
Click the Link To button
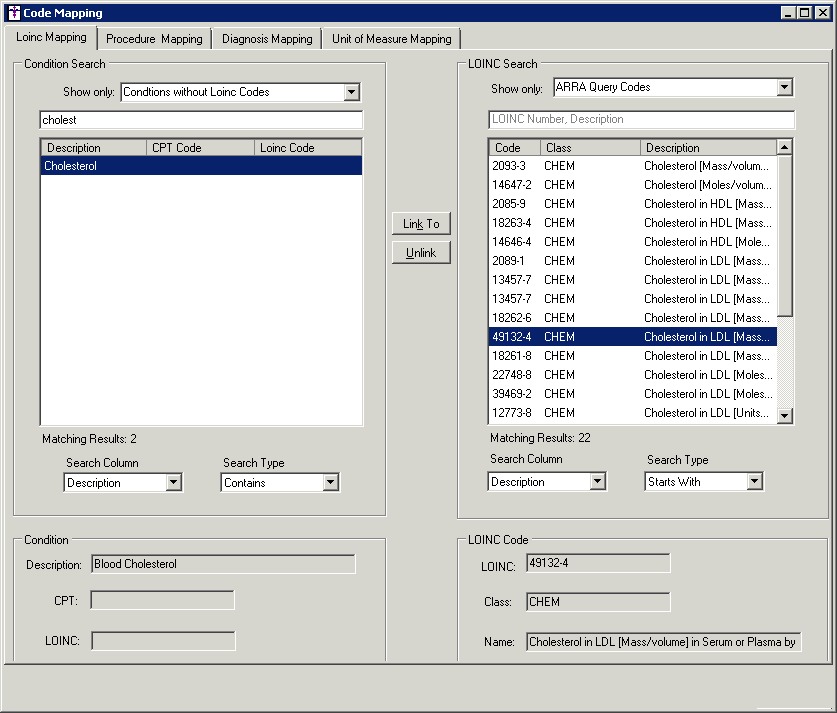(421, 224)
